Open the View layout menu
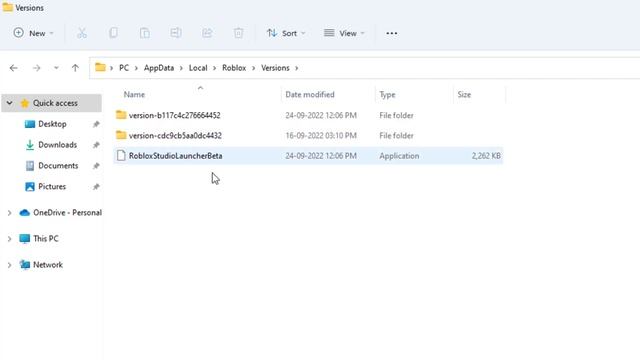This screenshot has width=640, height=360. [x=344, y=33]
